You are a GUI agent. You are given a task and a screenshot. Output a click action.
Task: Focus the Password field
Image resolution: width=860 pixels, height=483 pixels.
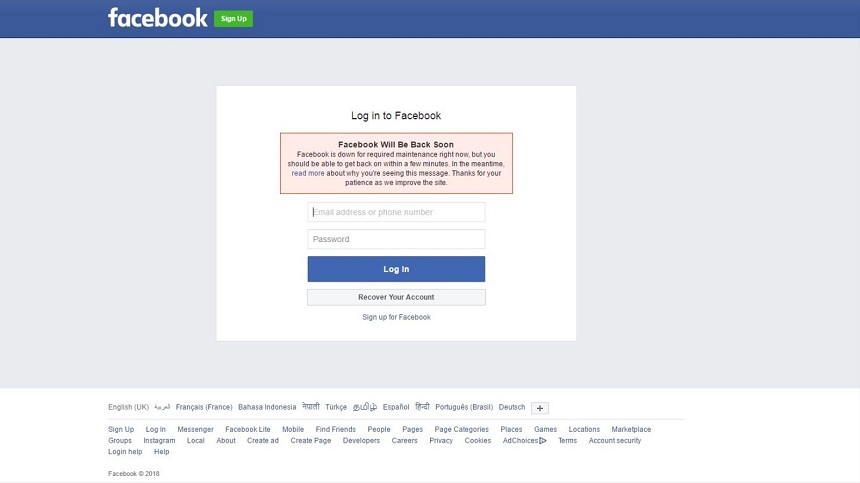tap(396, 239)
